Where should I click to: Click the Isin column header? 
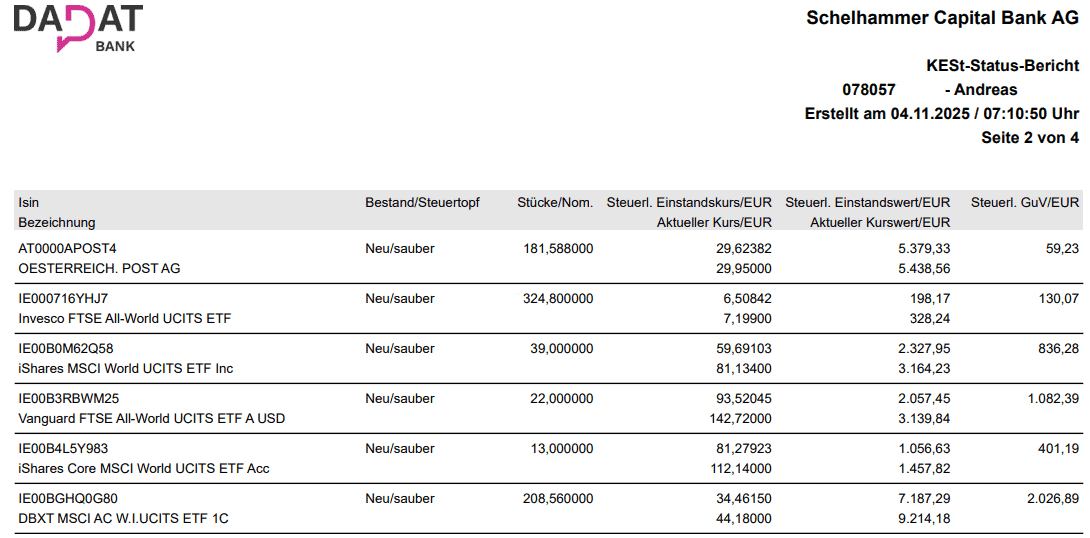(29, 203)
